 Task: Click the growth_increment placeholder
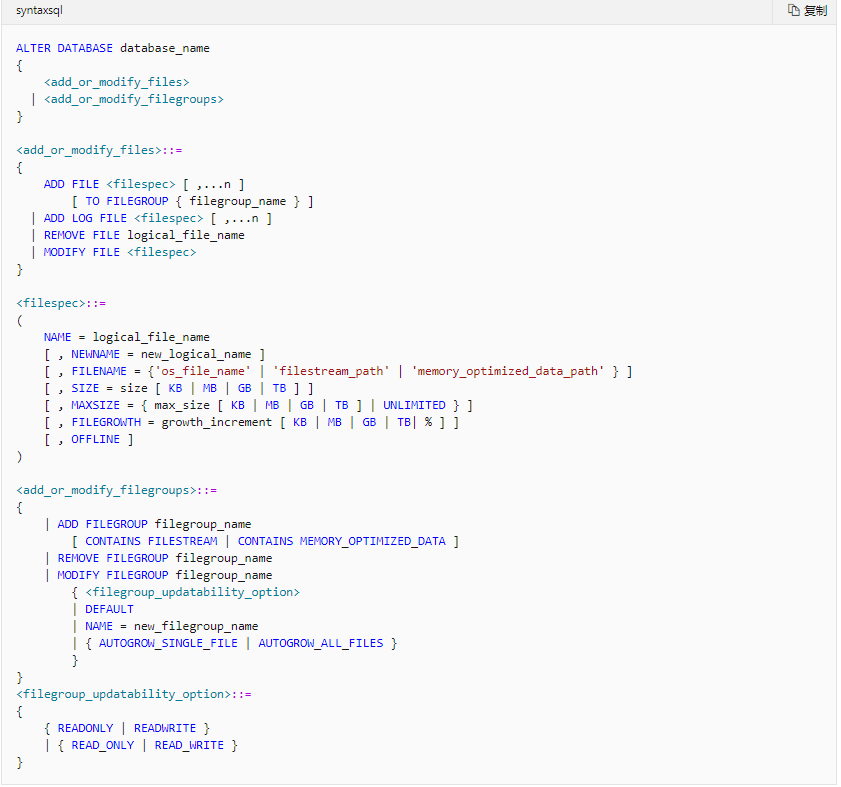pyautogui.click(x=217, y=423)
